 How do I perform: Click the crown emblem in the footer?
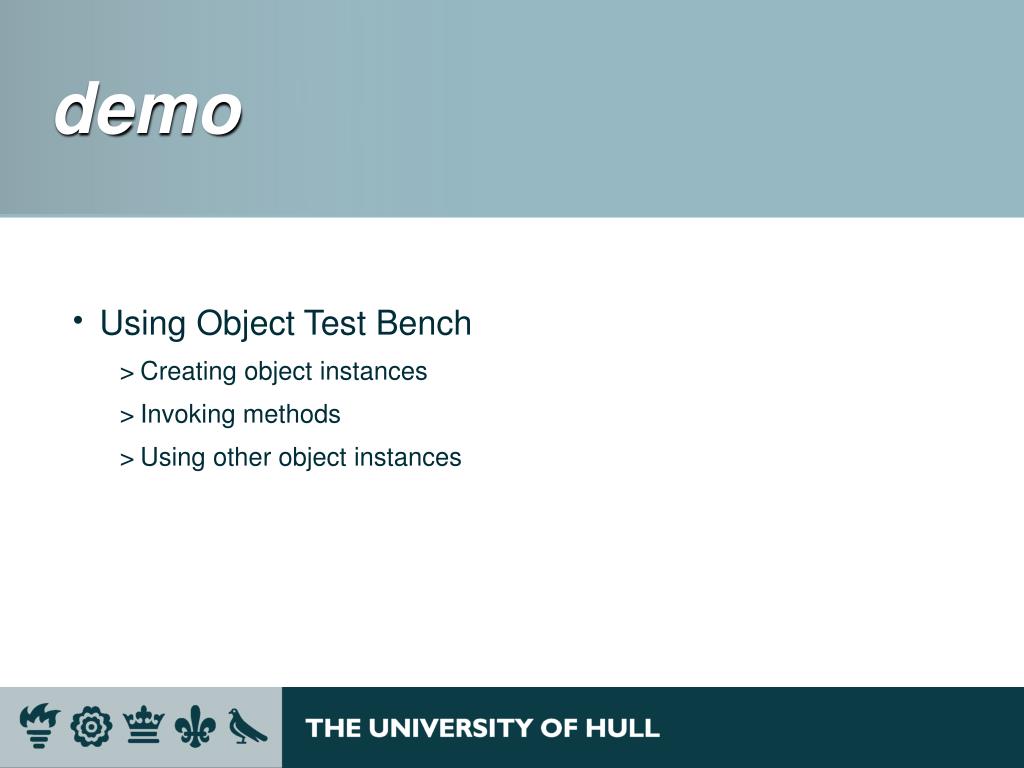coord(144,724)
